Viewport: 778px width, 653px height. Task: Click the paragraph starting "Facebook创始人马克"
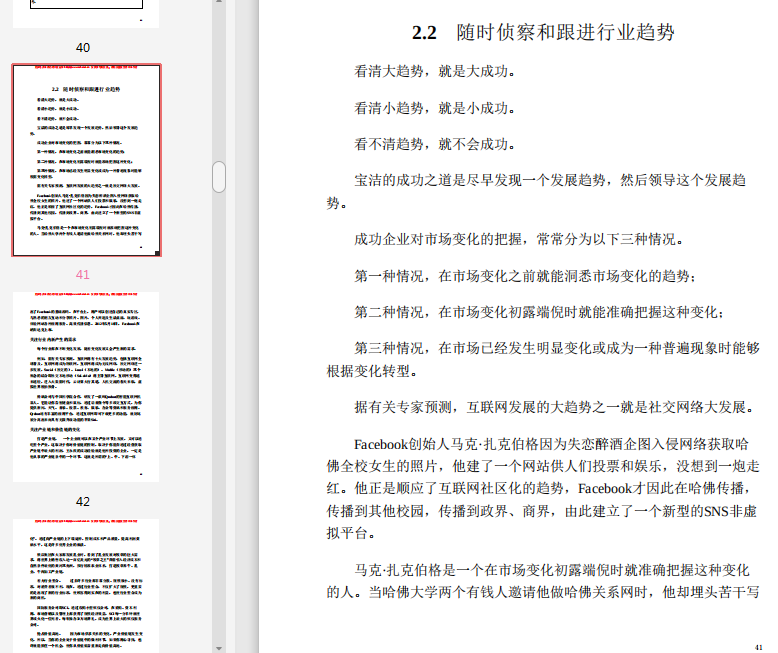click(543, 489)
